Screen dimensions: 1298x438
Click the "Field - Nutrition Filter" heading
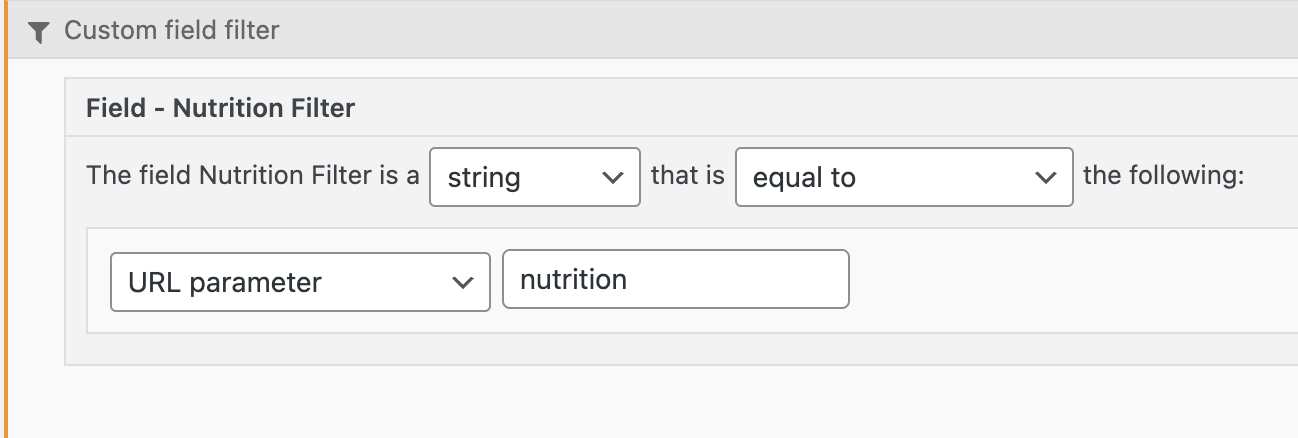pyautogui.click(x=220, y=108)
